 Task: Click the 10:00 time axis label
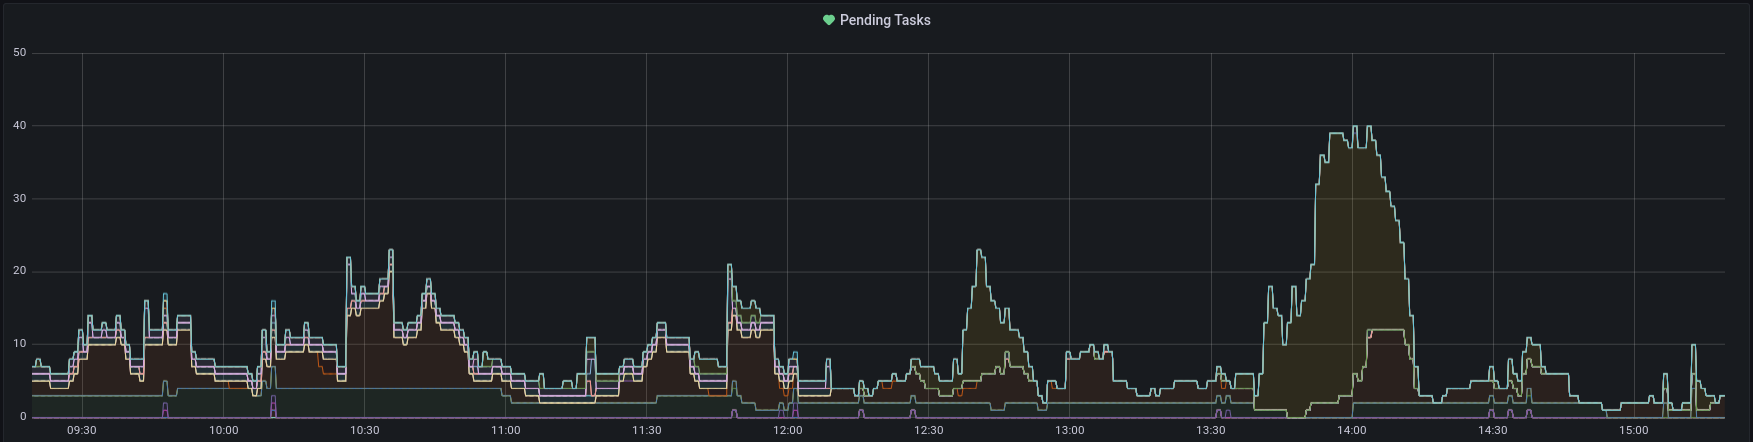[x=223, y=430]
